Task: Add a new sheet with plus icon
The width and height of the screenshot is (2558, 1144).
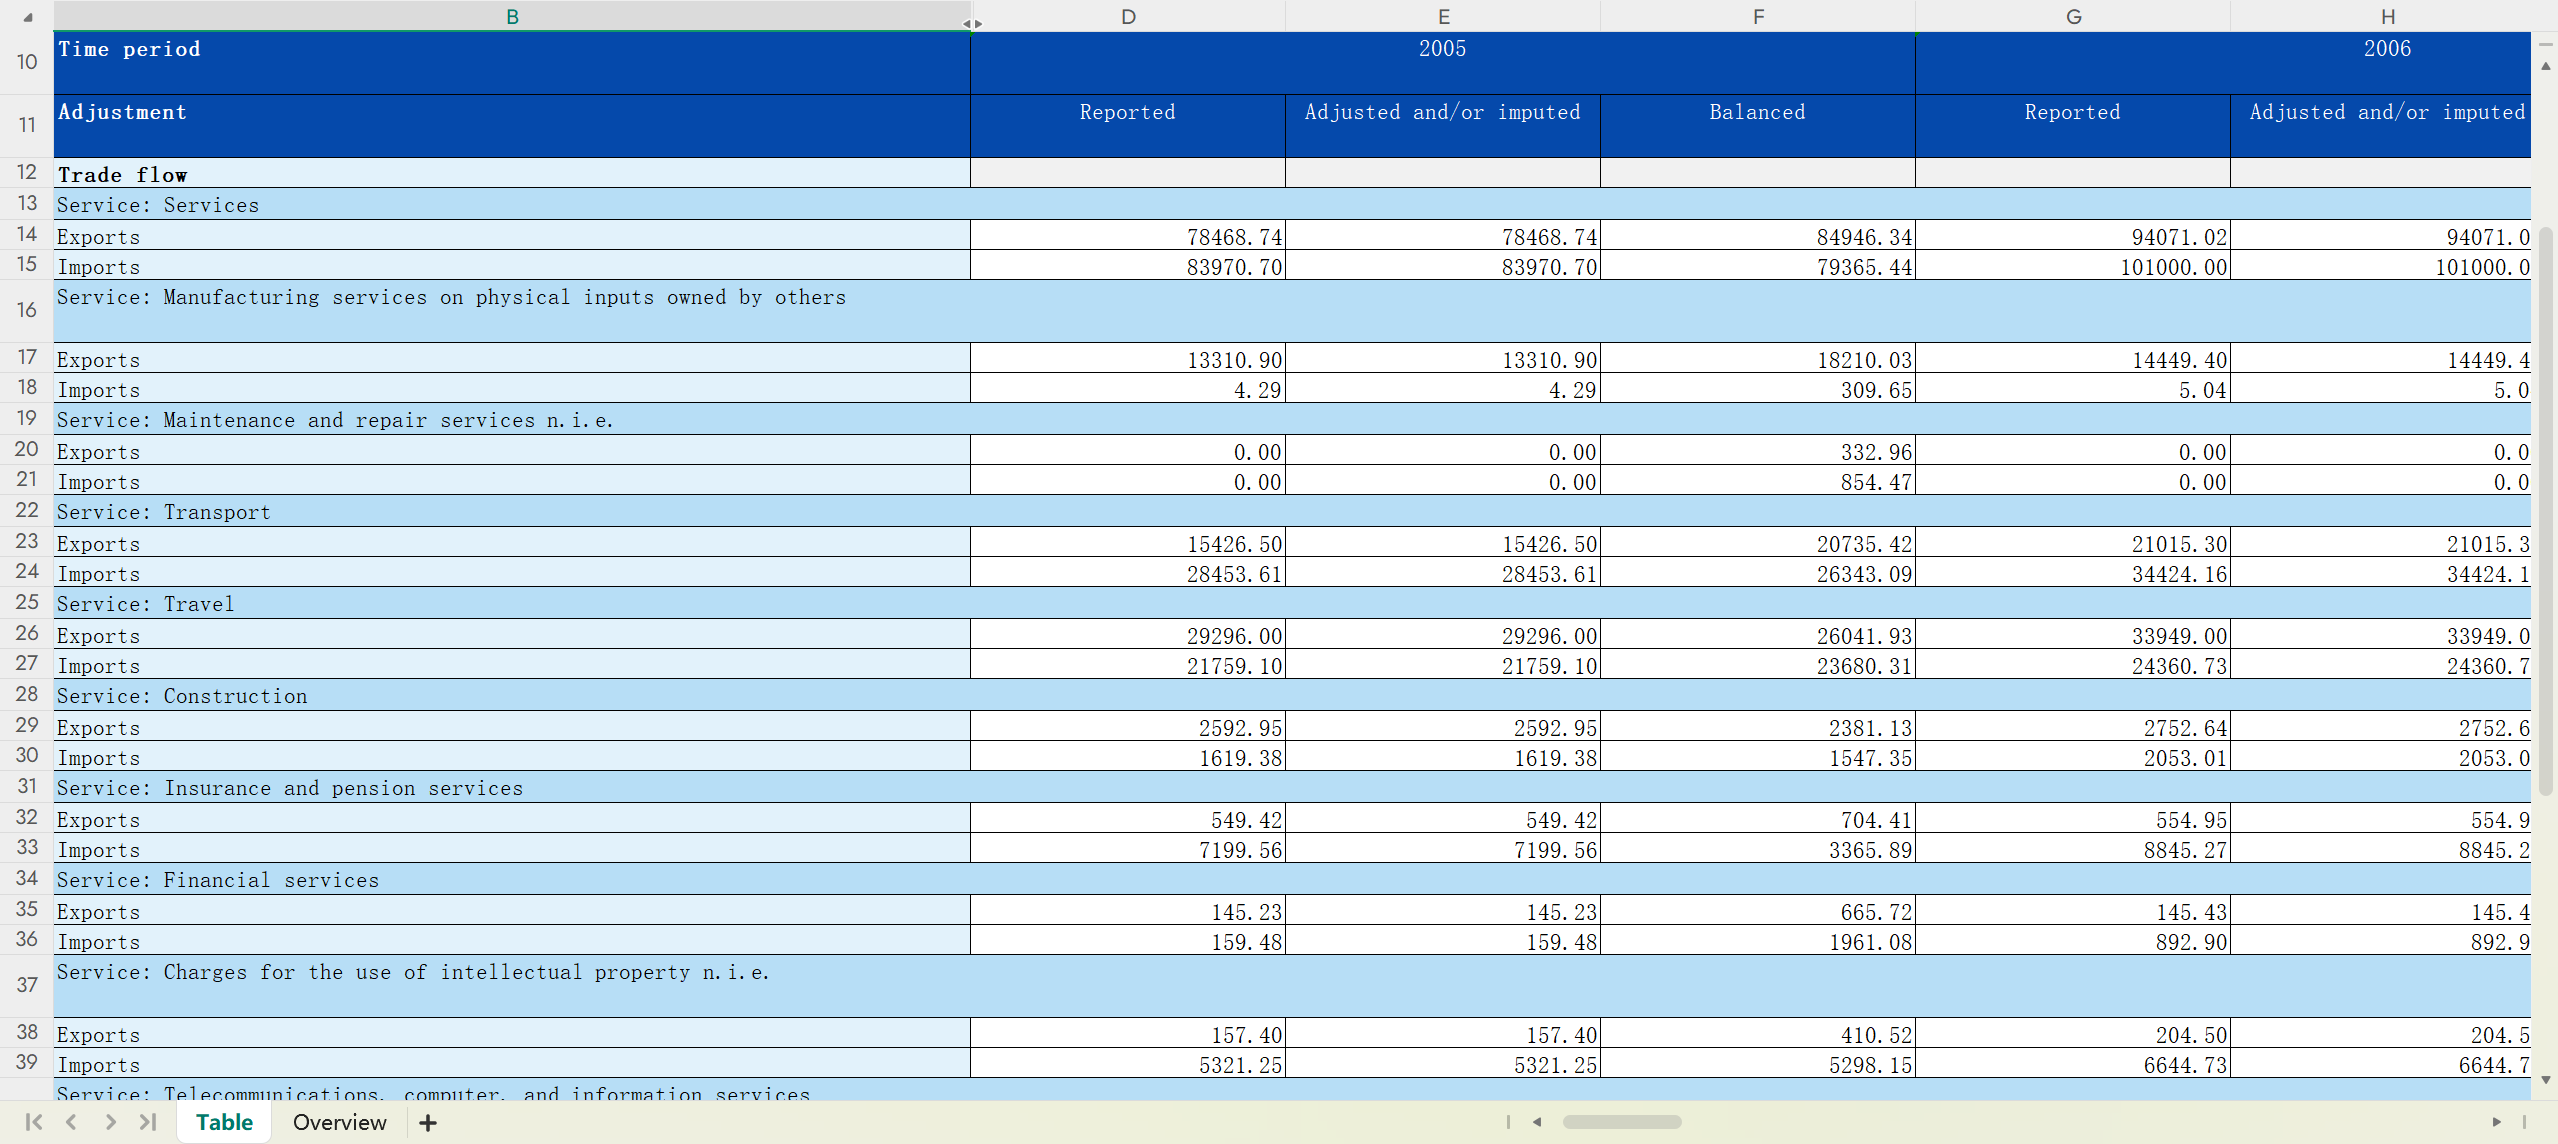Action: (x=428, y=1123)
